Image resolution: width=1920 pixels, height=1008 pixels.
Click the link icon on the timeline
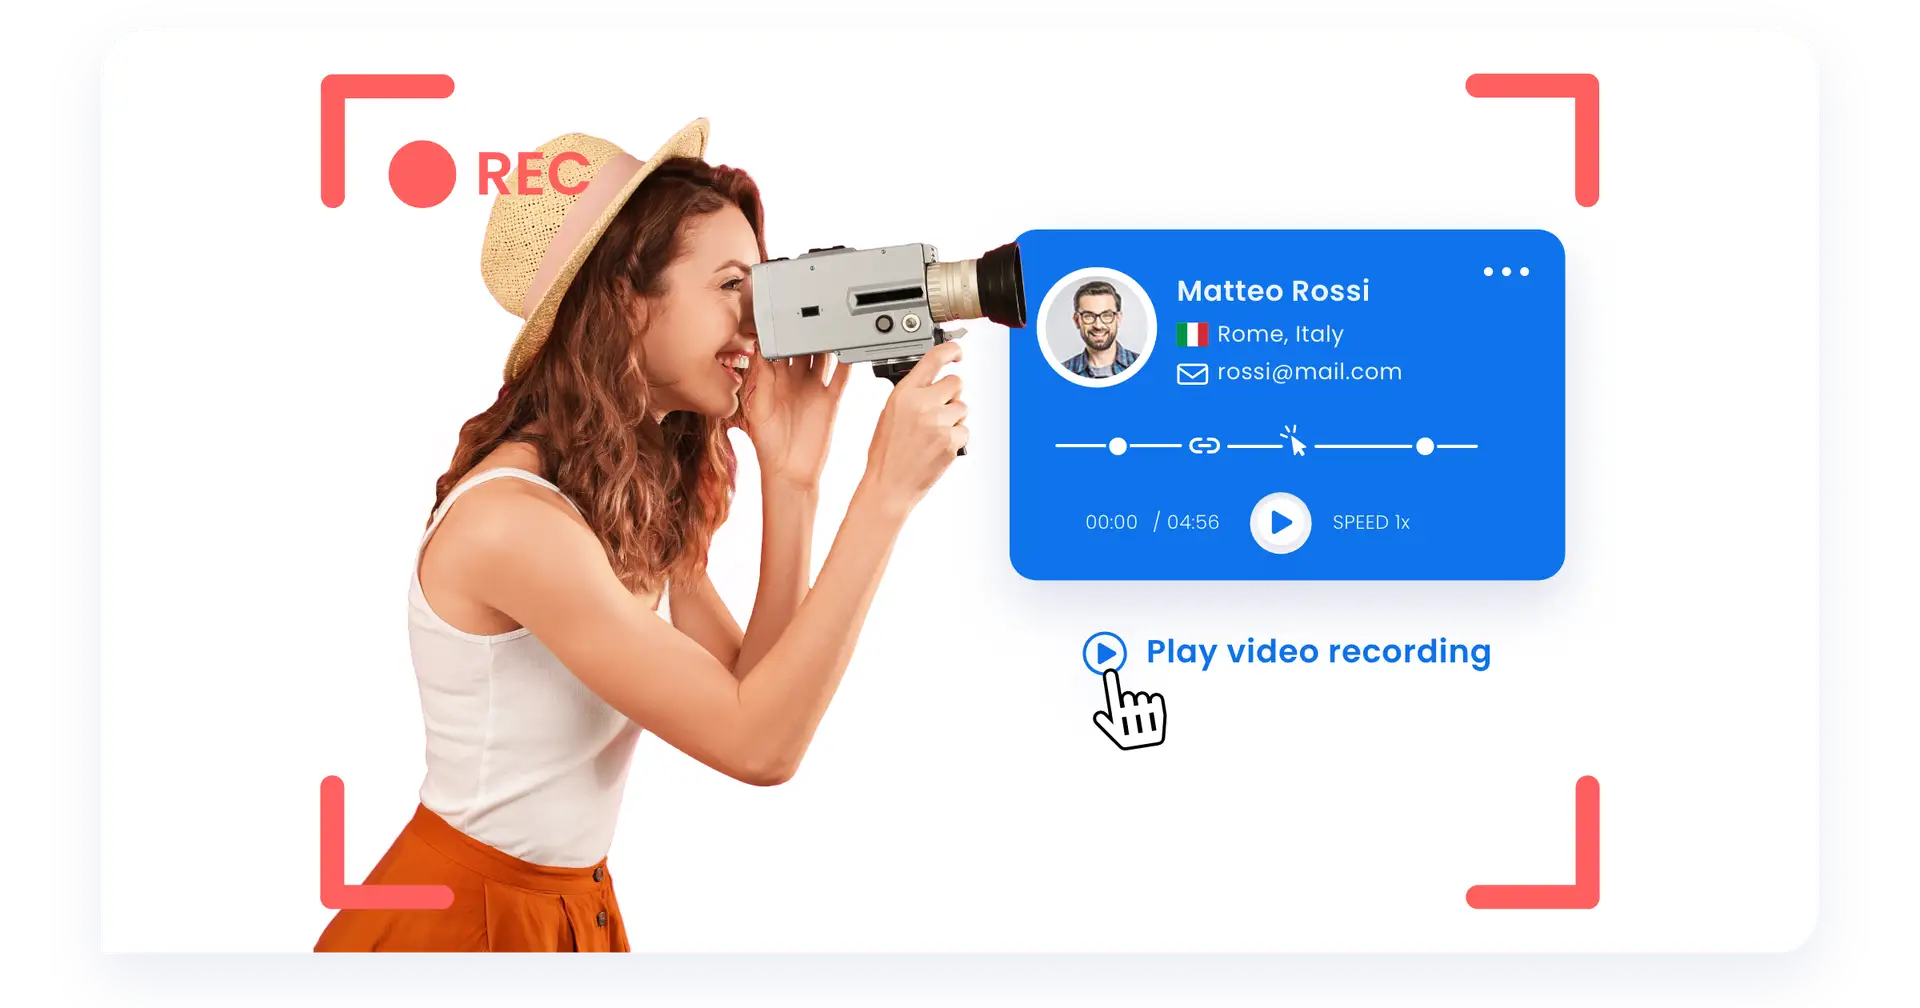click(x=1204, y=446)
